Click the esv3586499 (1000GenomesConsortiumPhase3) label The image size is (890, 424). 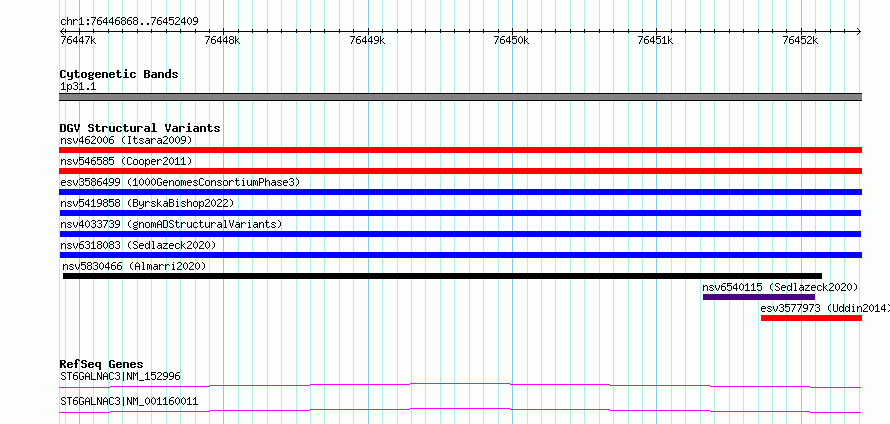180,182
